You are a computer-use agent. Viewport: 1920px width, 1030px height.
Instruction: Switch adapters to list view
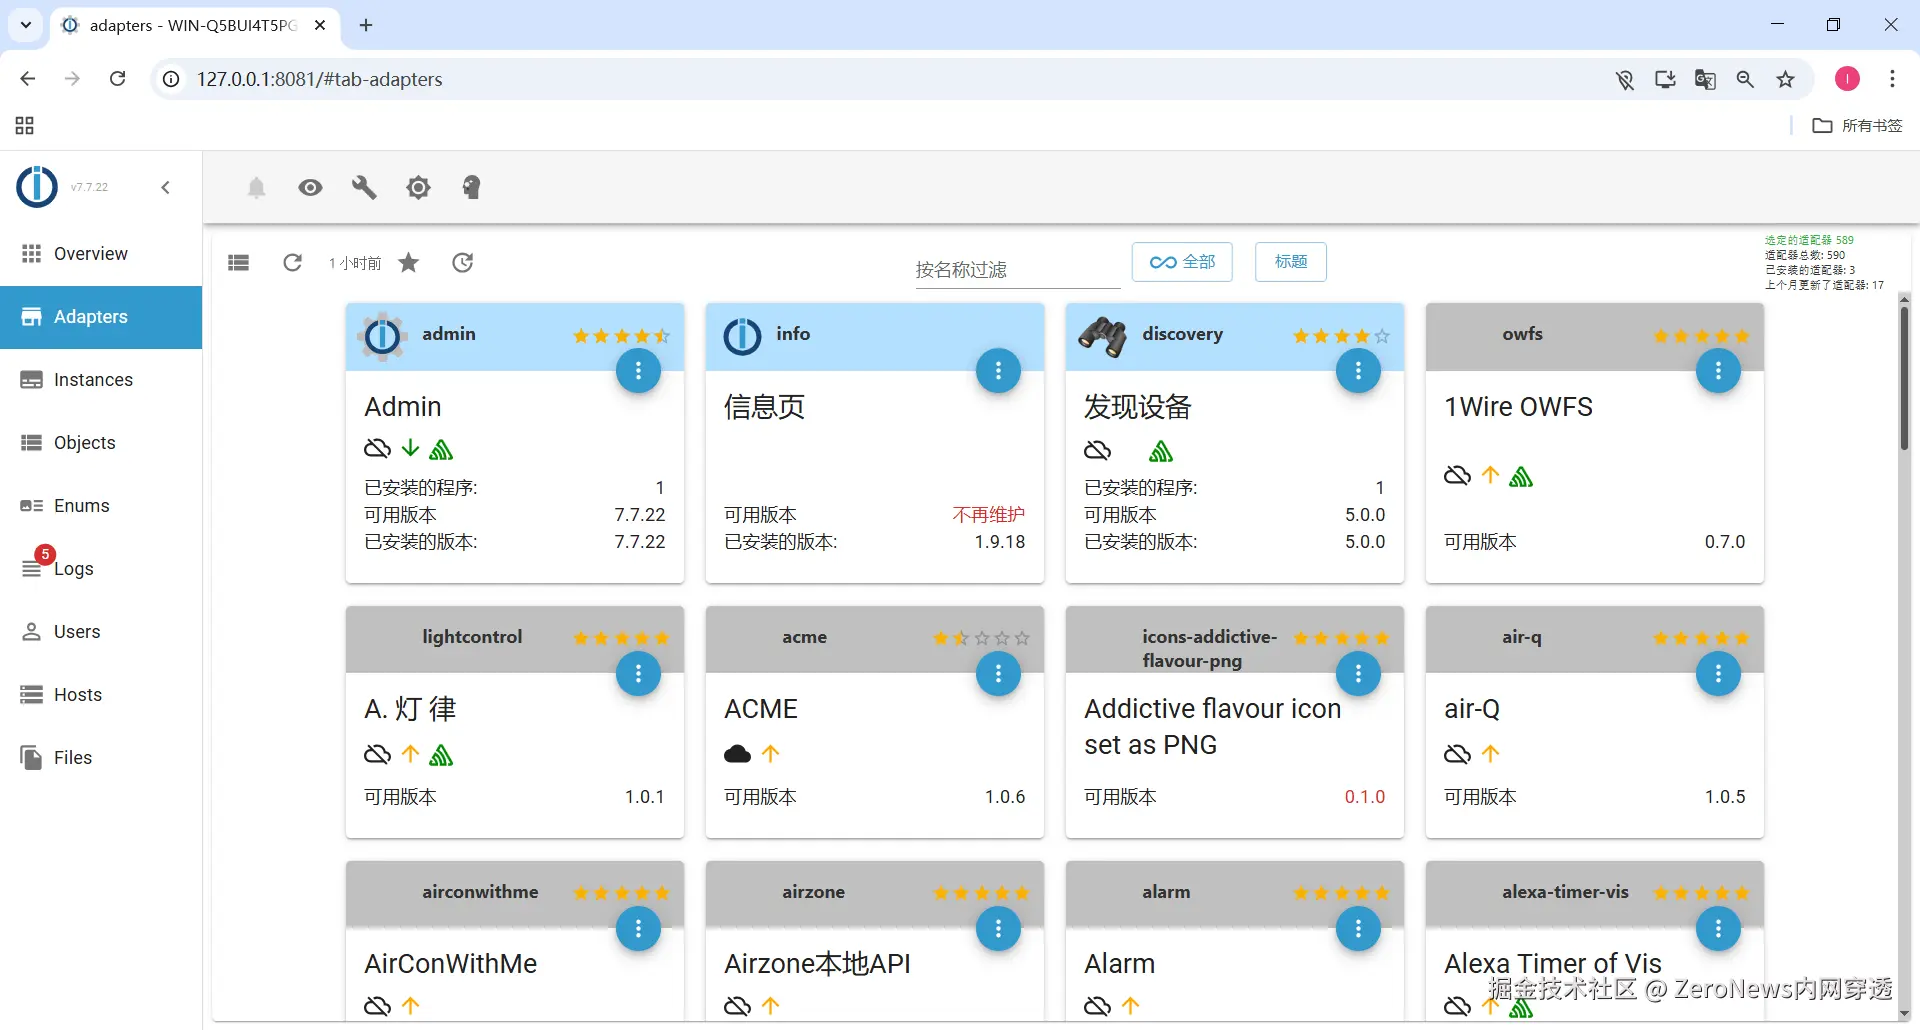point(238,263)
